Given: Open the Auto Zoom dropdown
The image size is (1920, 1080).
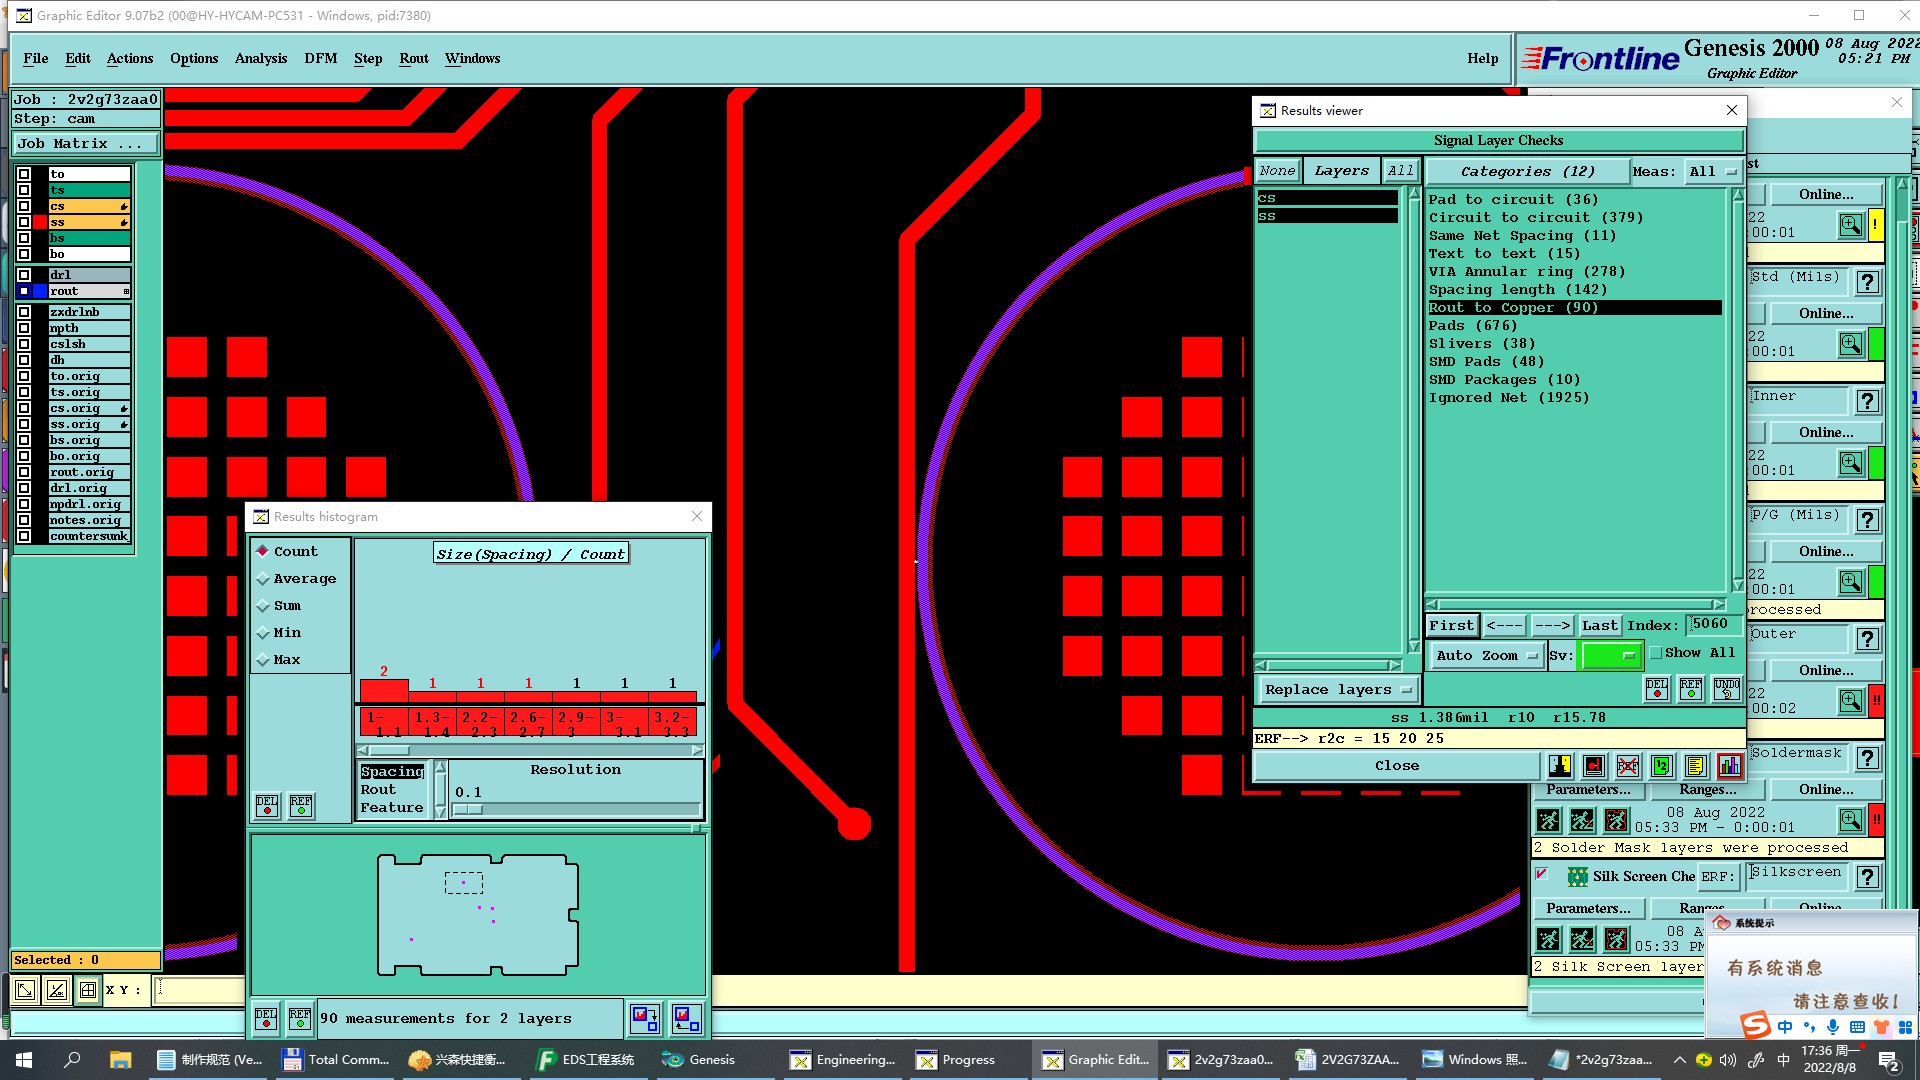Looking at the screenshot, I should (x=1486, y=656).
